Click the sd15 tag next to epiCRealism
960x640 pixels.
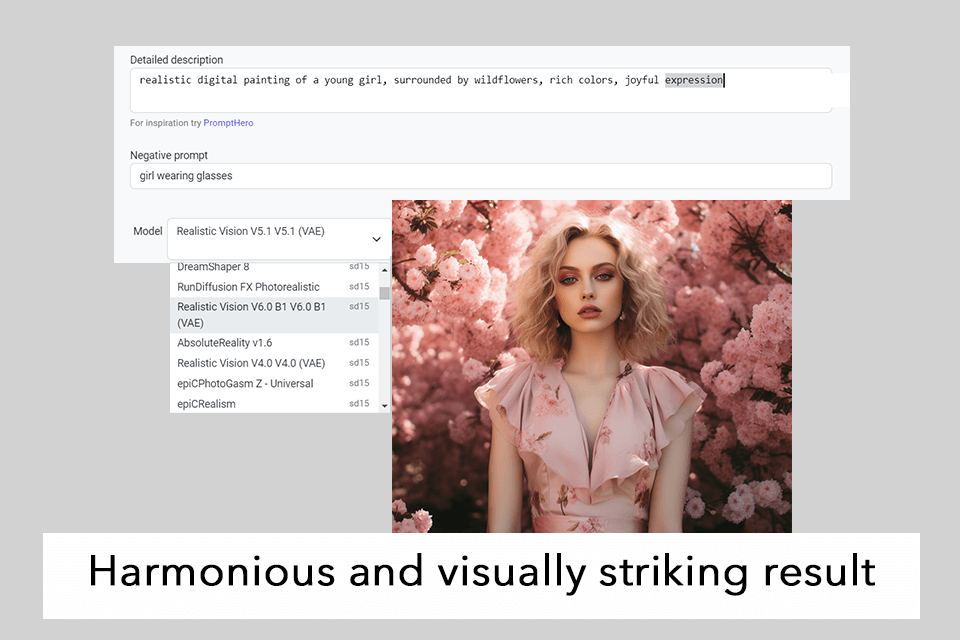[x=359, y=403]
